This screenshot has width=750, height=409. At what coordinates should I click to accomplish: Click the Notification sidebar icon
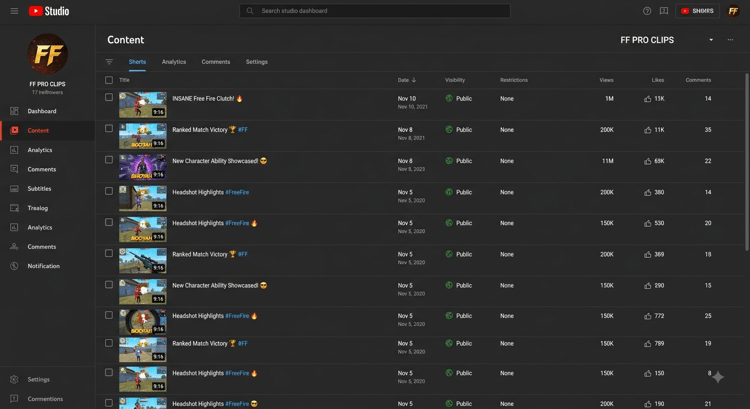click(x=14, y=266)
